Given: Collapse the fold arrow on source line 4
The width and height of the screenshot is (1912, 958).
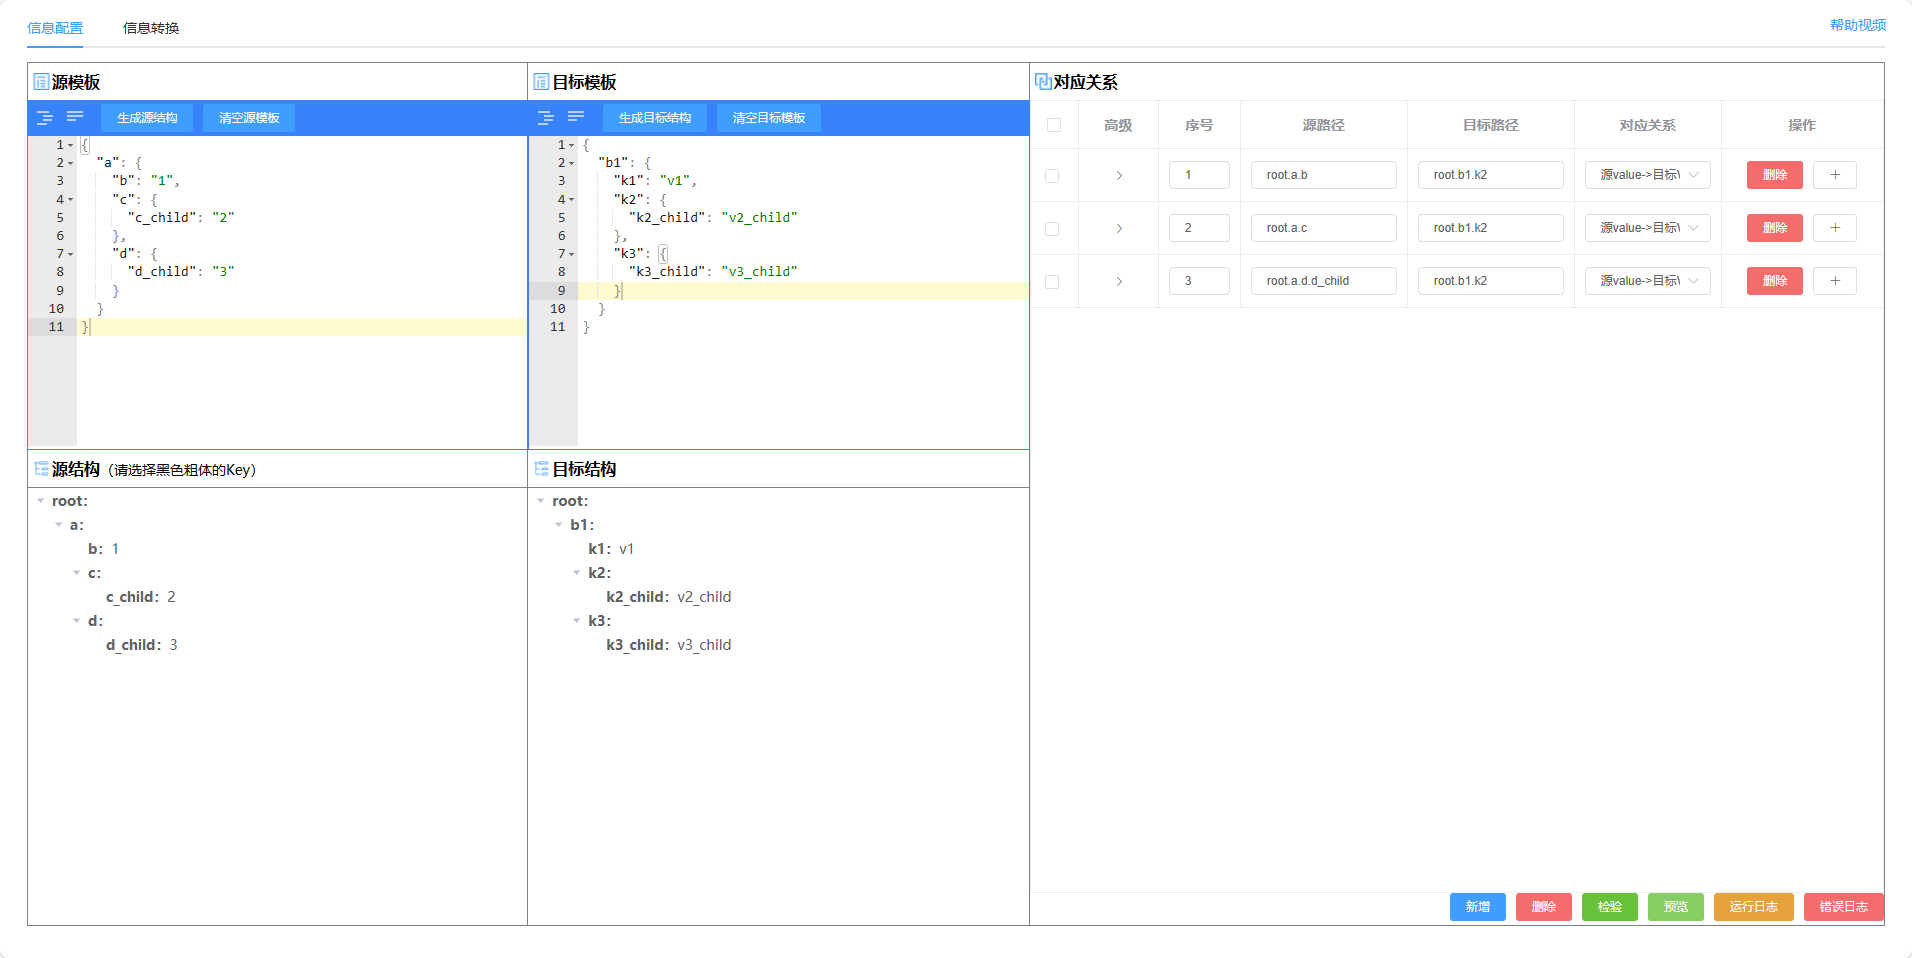Looking at the screenshot, I should (71, 200).
